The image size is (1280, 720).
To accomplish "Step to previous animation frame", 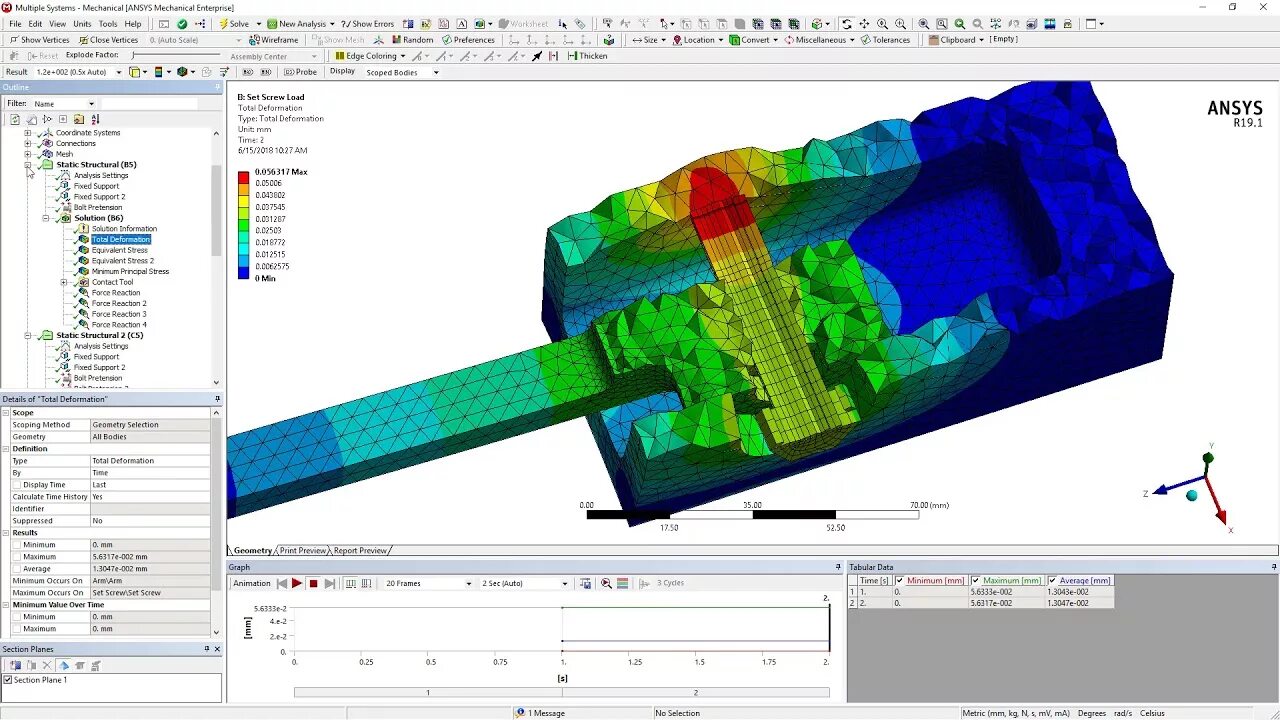I will (282, 583).
